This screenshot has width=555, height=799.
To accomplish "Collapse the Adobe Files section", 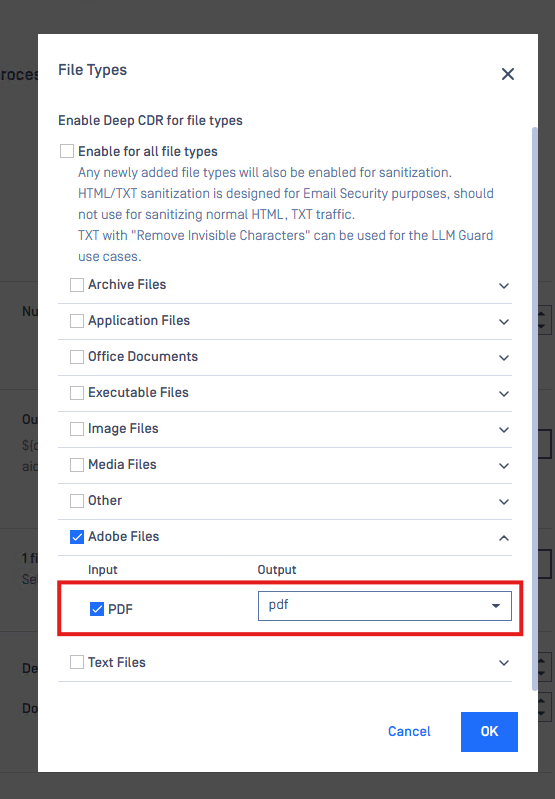I will (x=504, y=538).
